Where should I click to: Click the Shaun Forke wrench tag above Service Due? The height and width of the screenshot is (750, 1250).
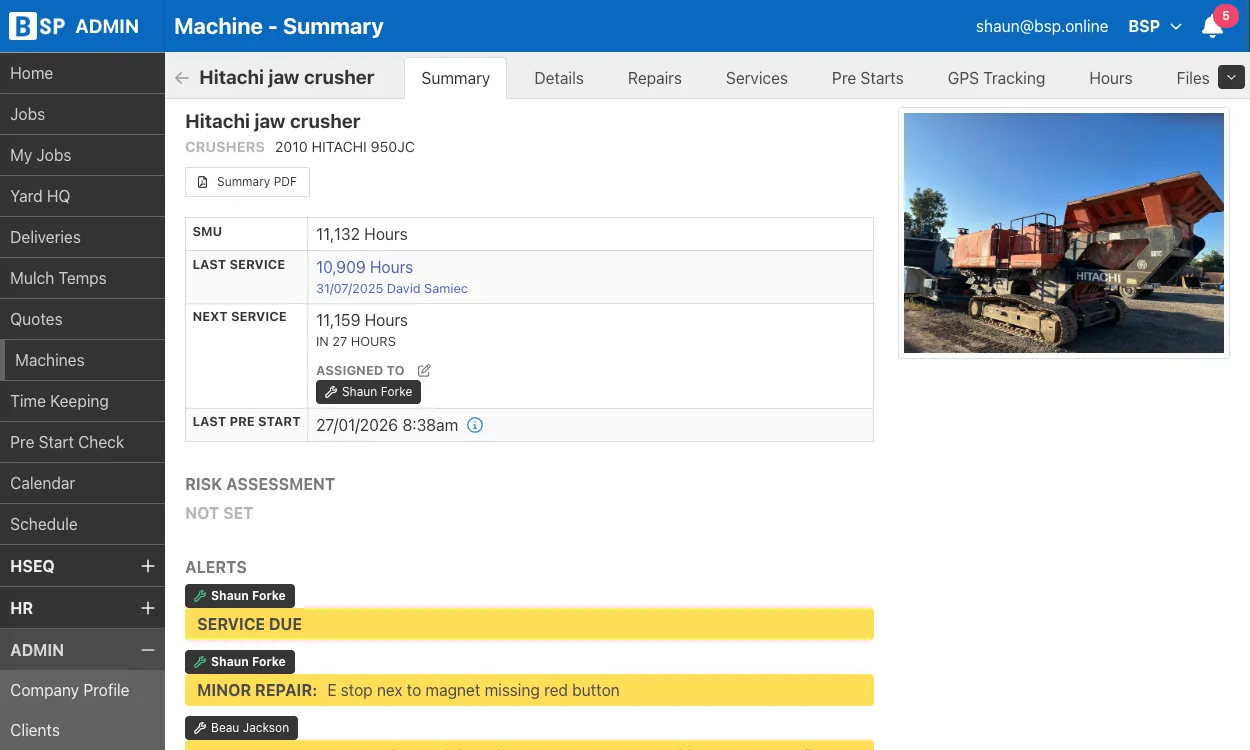(240, 596)
